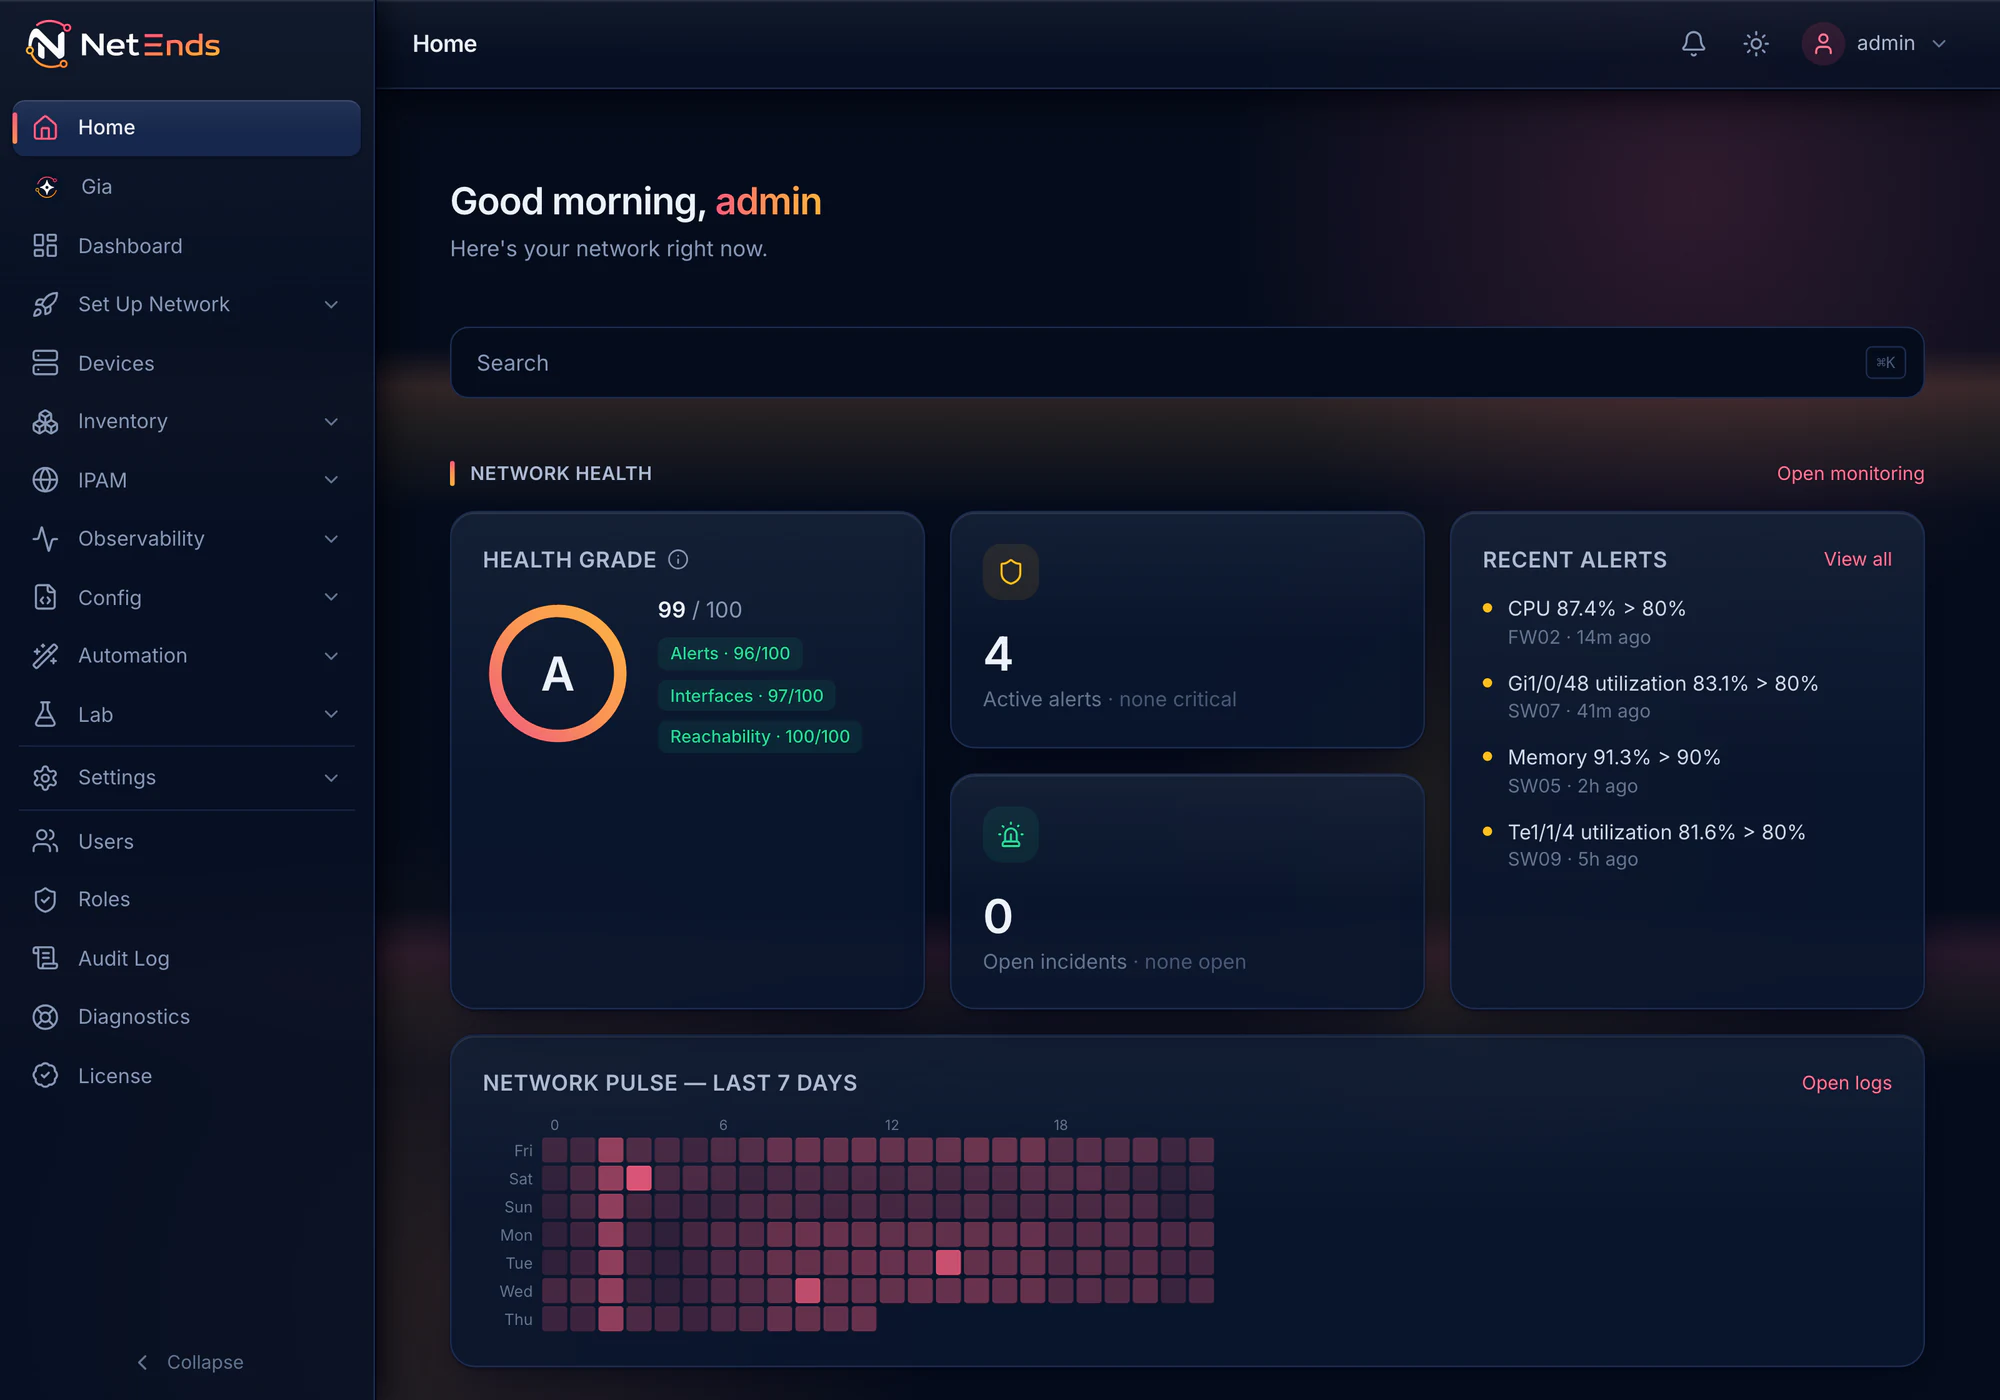The width and height of the screenshot is (2000, 1400).
Task: Open notifications bell icon
Action: pos(1693,44)
